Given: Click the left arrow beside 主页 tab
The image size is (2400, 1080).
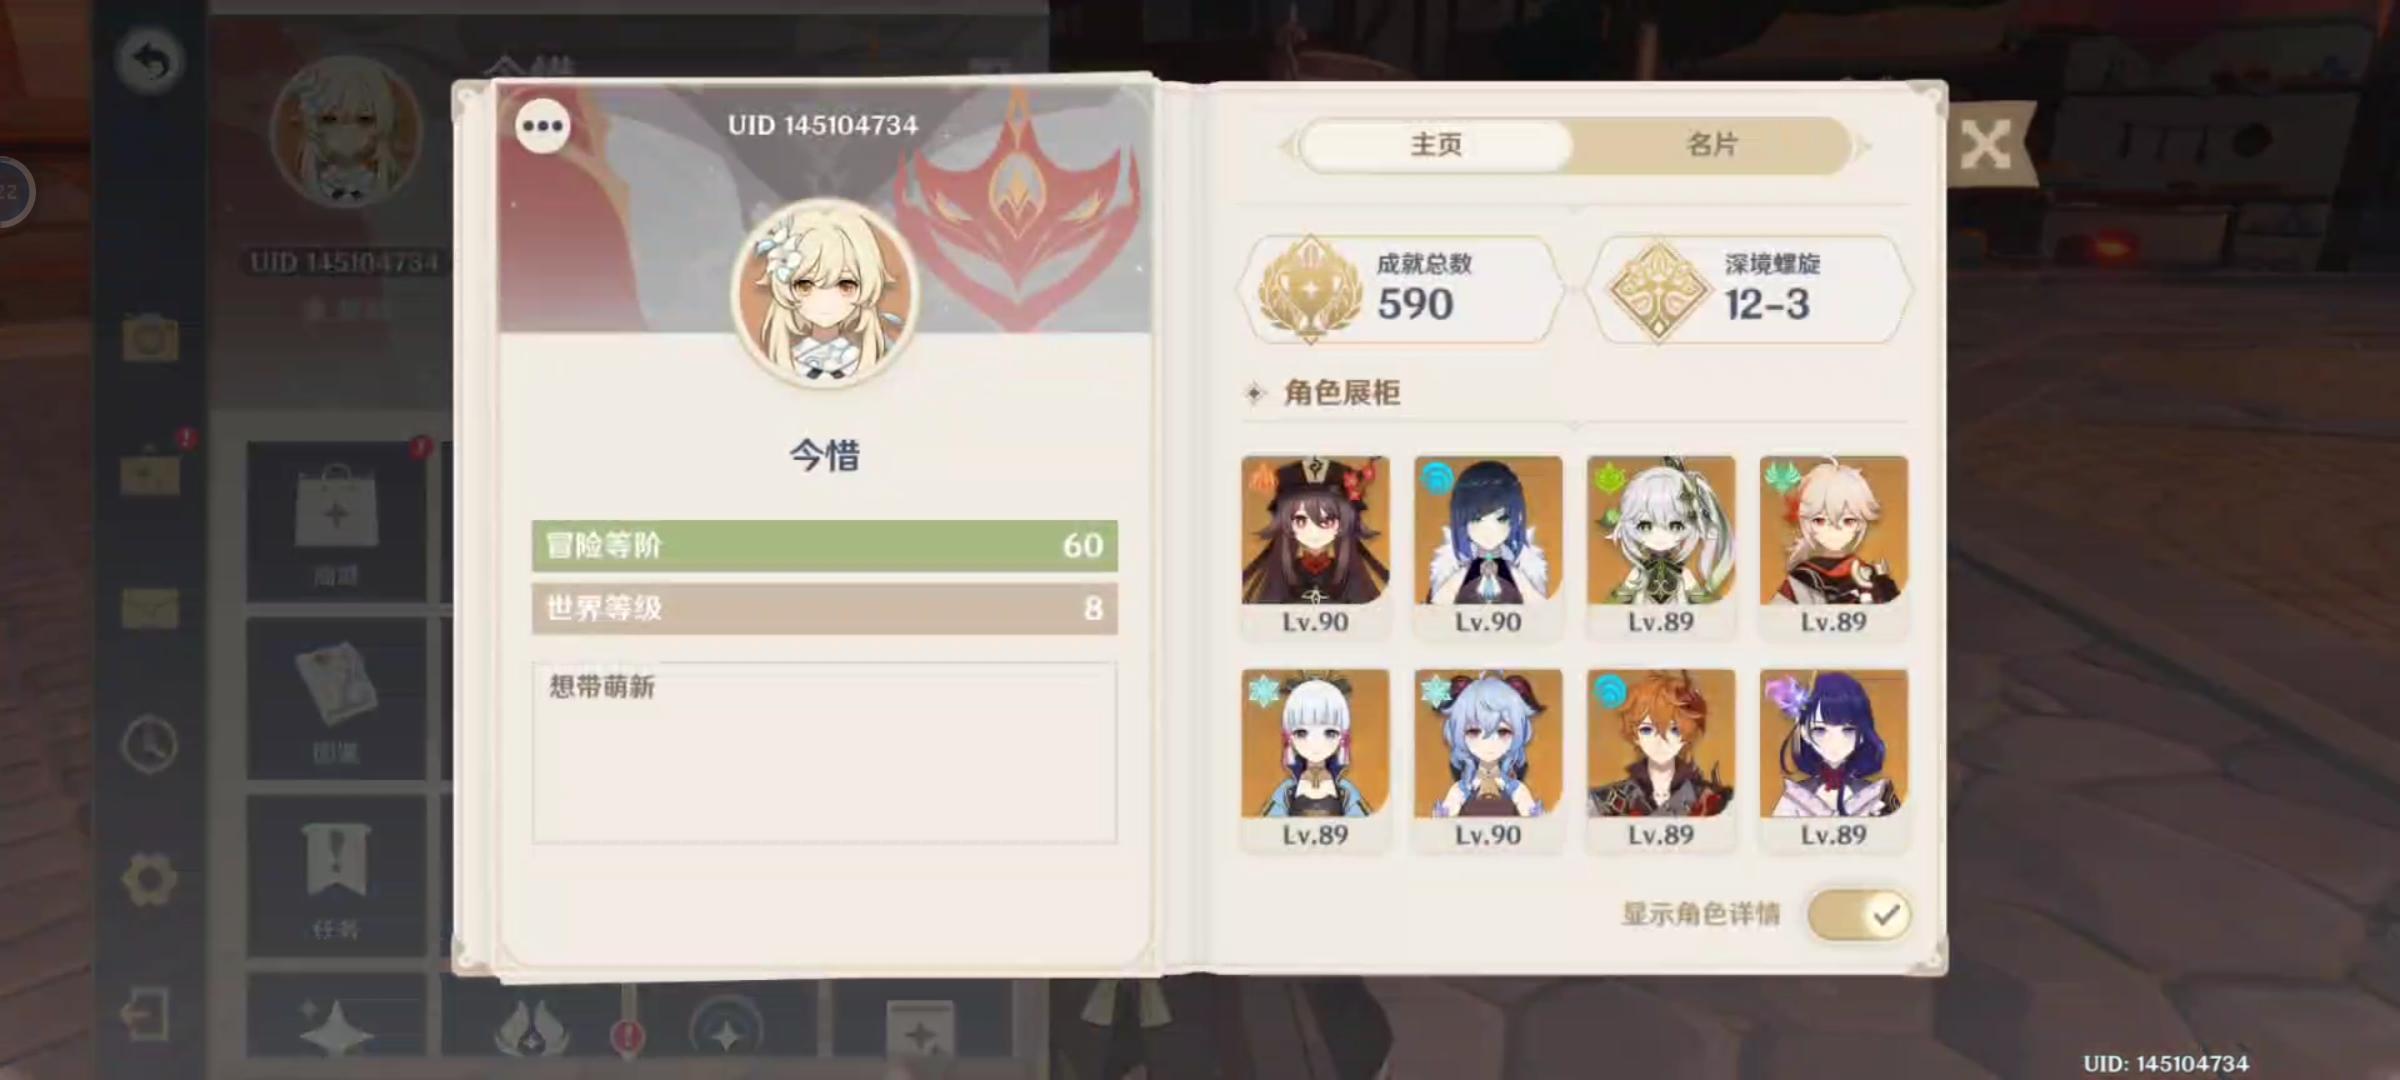Looking at the screenshot, I should pos(1287,146).
